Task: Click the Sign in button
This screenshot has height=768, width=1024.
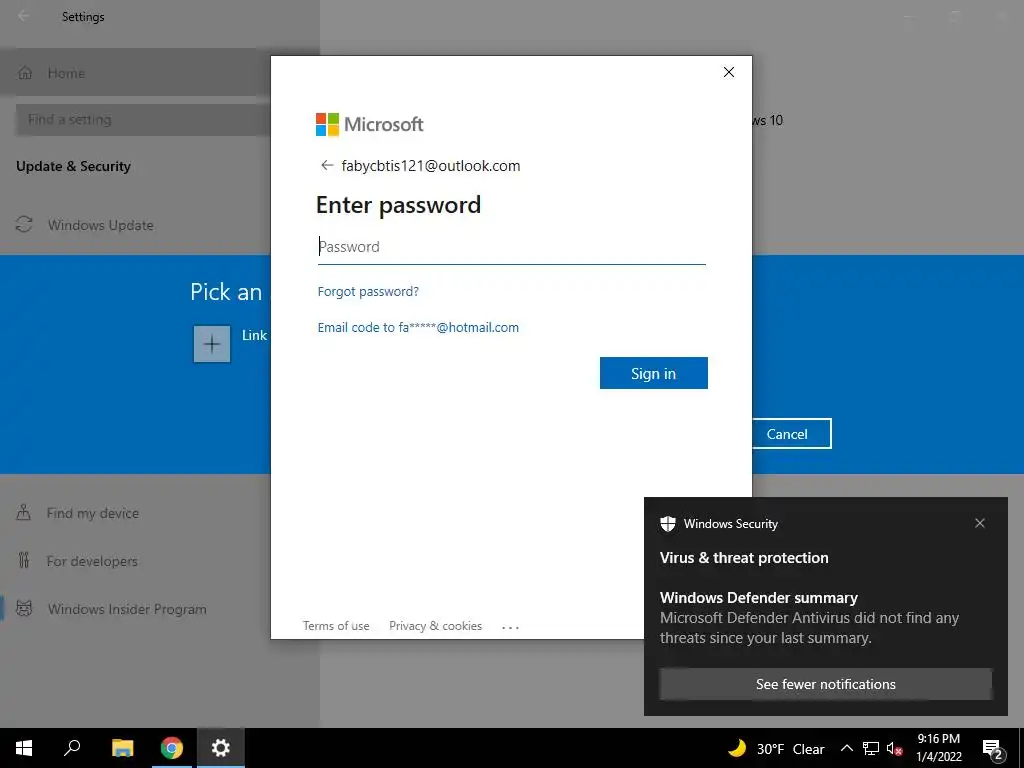Action: tap(654, 373)
